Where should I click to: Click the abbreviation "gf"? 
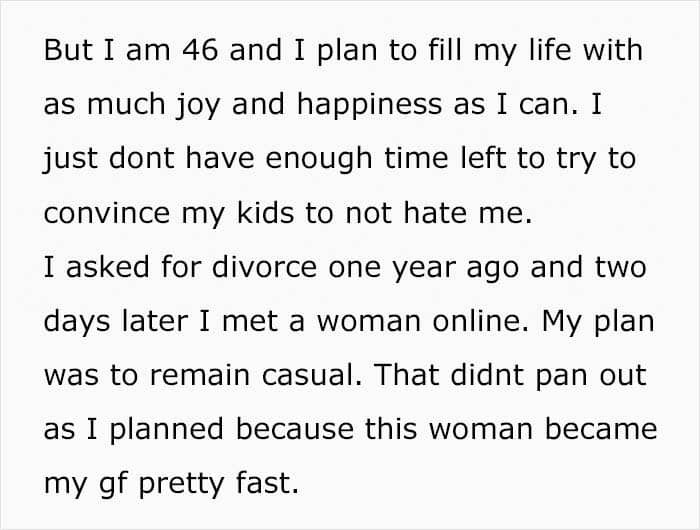[125, 485]
